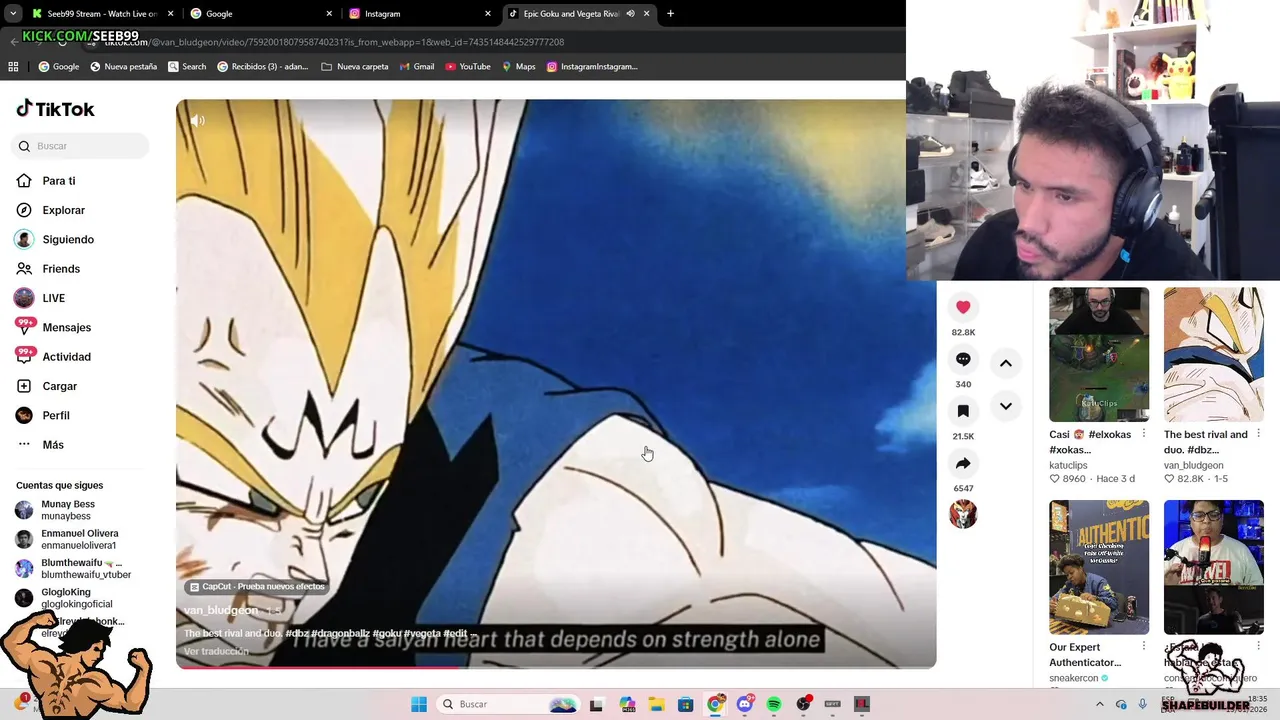This screenshot has width=1280, height=720.
Task: Open the Gmail bookmark
Action: coord(417,67)
